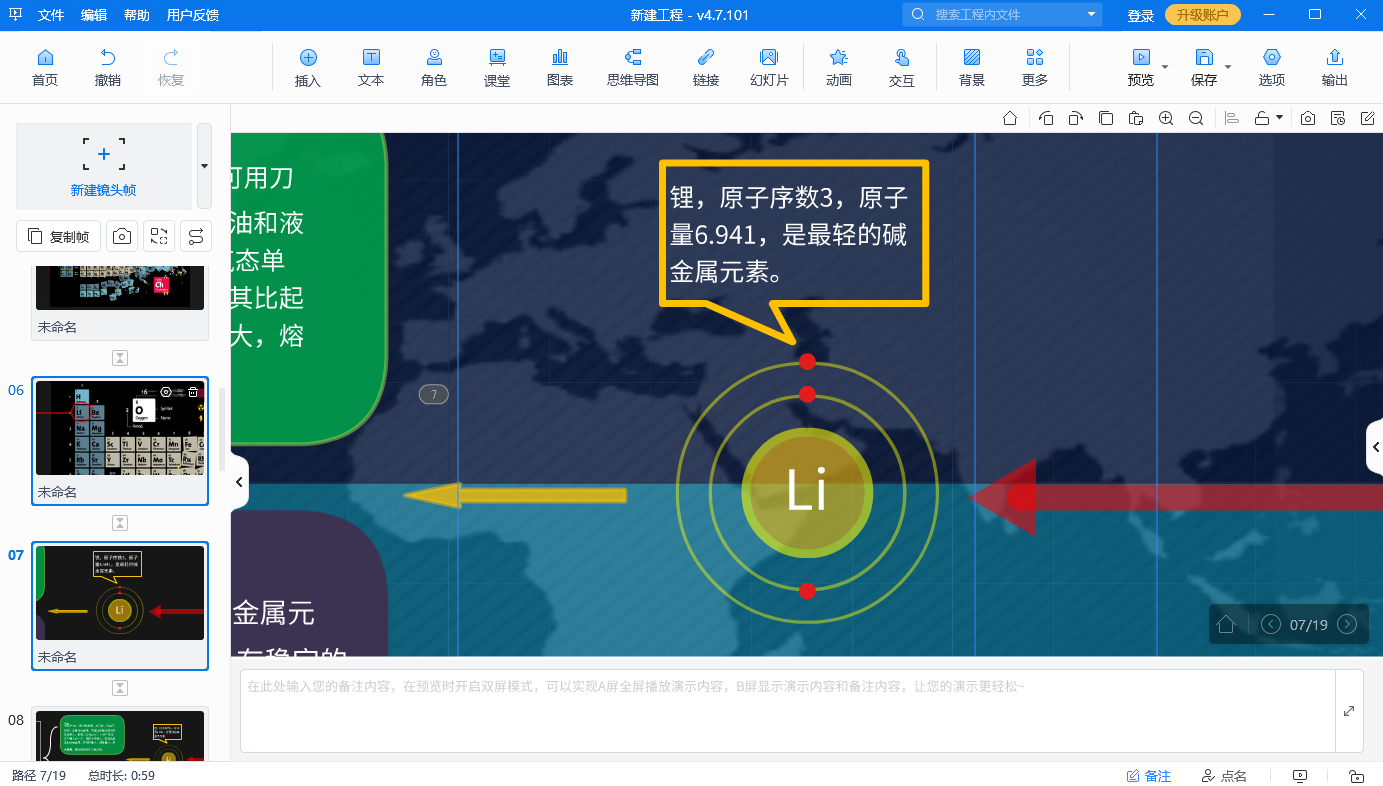Click the path route icon in the left panel

(196, 236)
